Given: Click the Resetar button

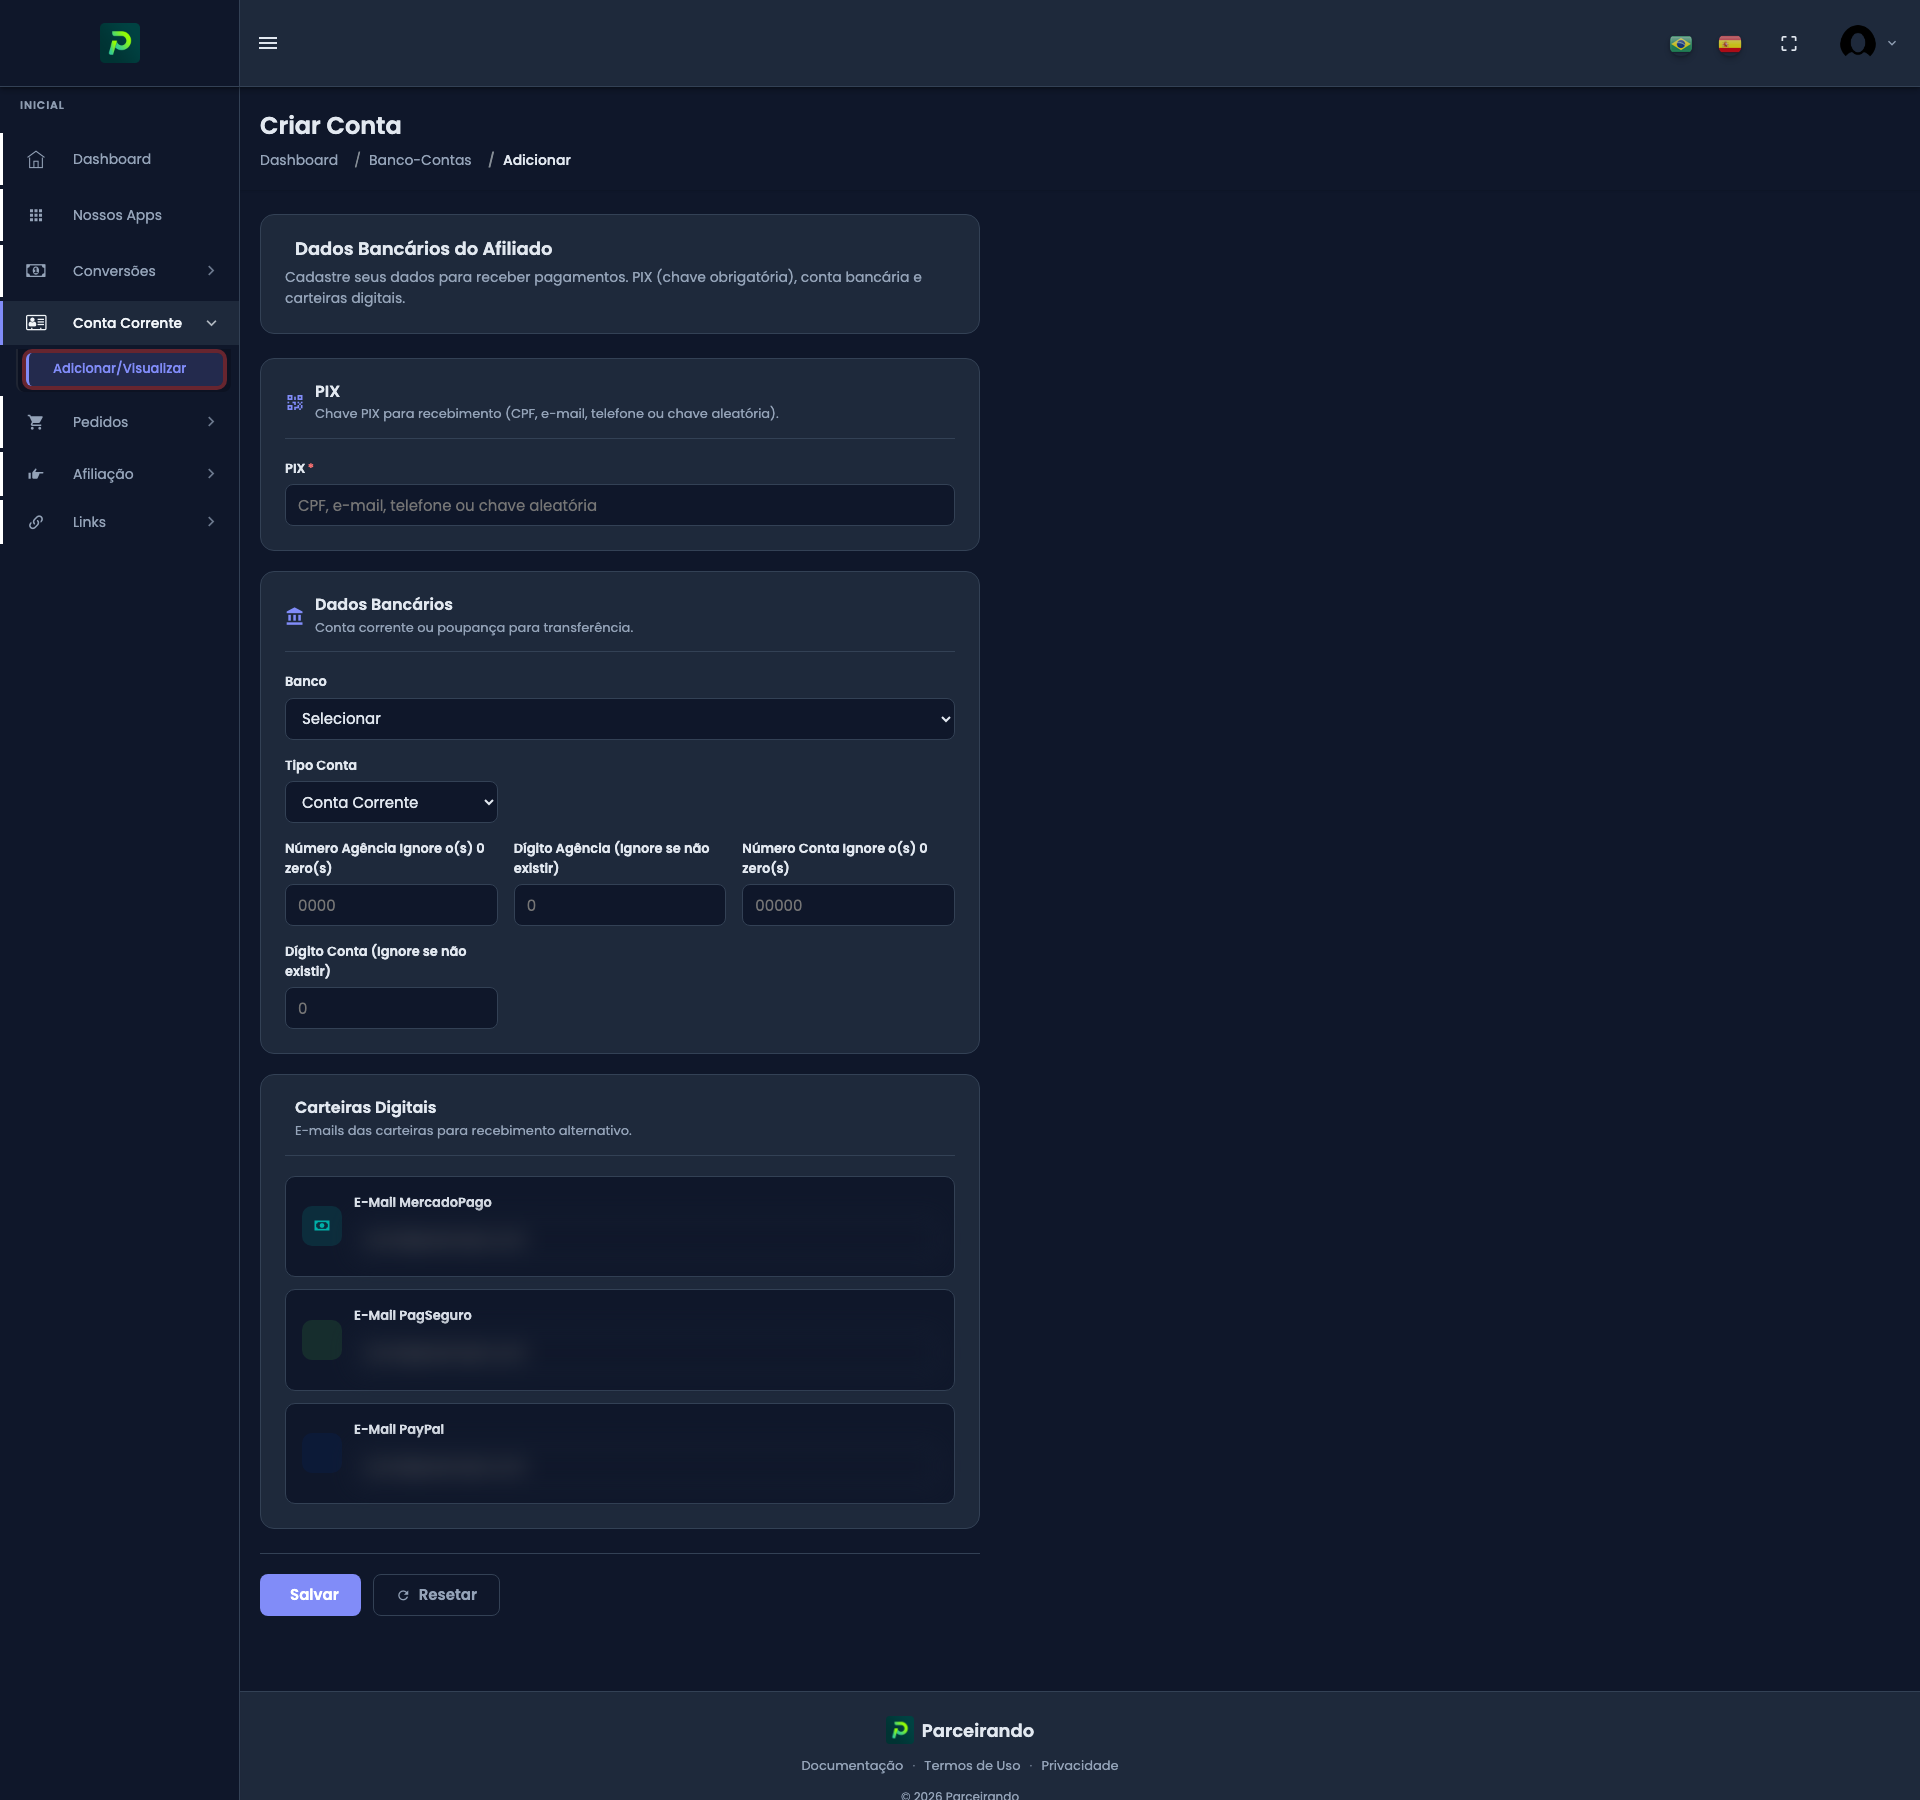Looking at the screenshot, I should coord(436,1595).
